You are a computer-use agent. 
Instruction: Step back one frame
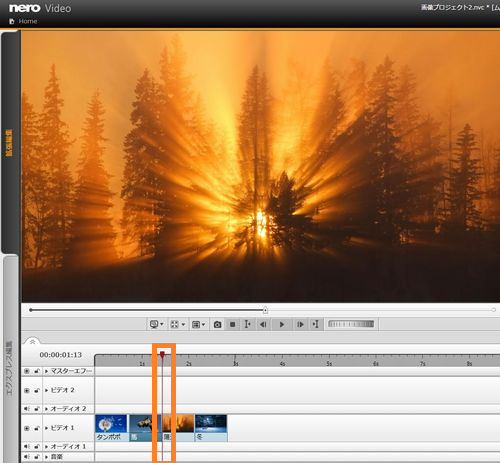(x=263, y=324)
